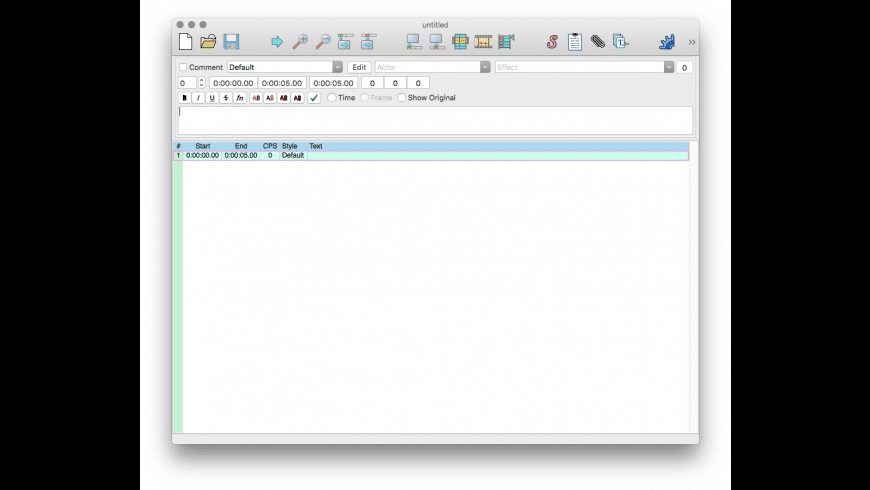
Task: Click the start time field 0:00:00.00
Action: [x=233, y=83]
